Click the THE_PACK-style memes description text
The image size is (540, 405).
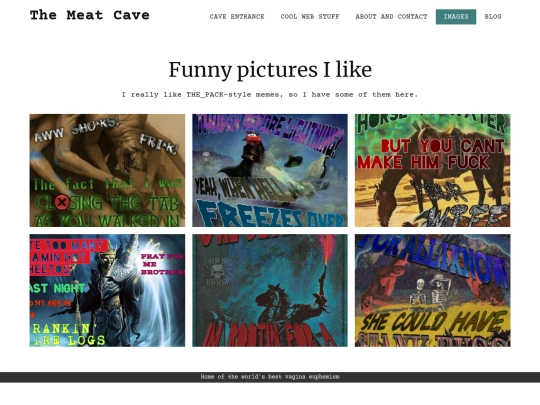point(270,94)
